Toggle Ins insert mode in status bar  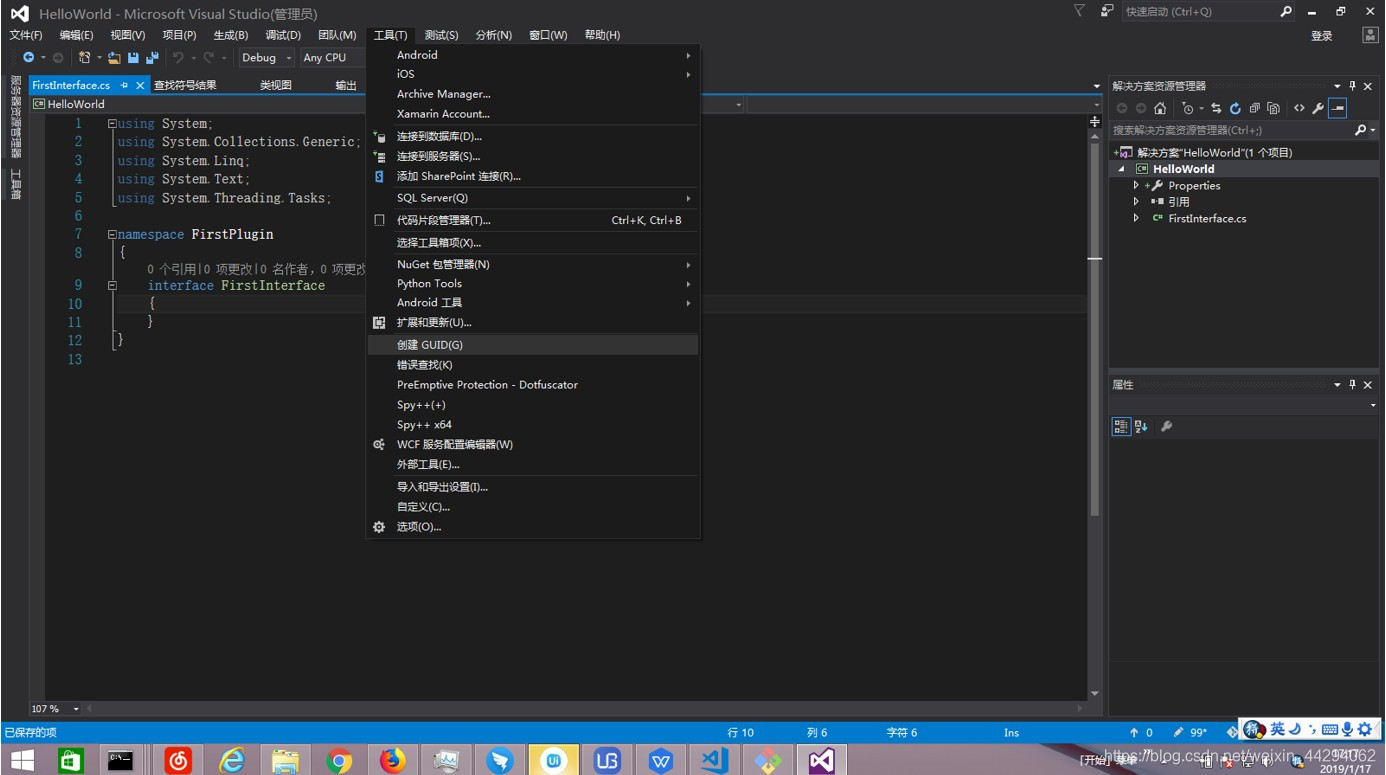pyautogui.click(x=1011, y=733)
